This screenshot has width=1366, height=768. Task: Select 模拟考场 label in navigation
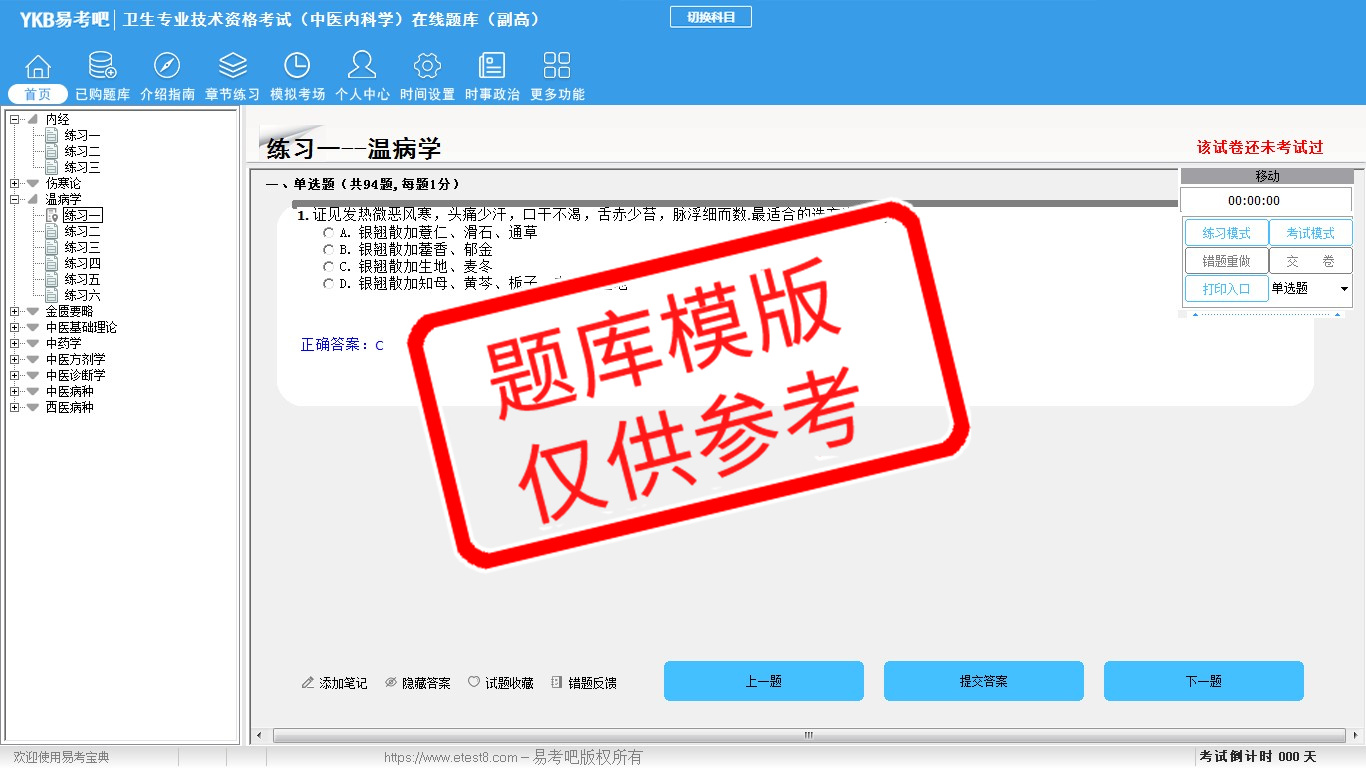tap(297, 94)
